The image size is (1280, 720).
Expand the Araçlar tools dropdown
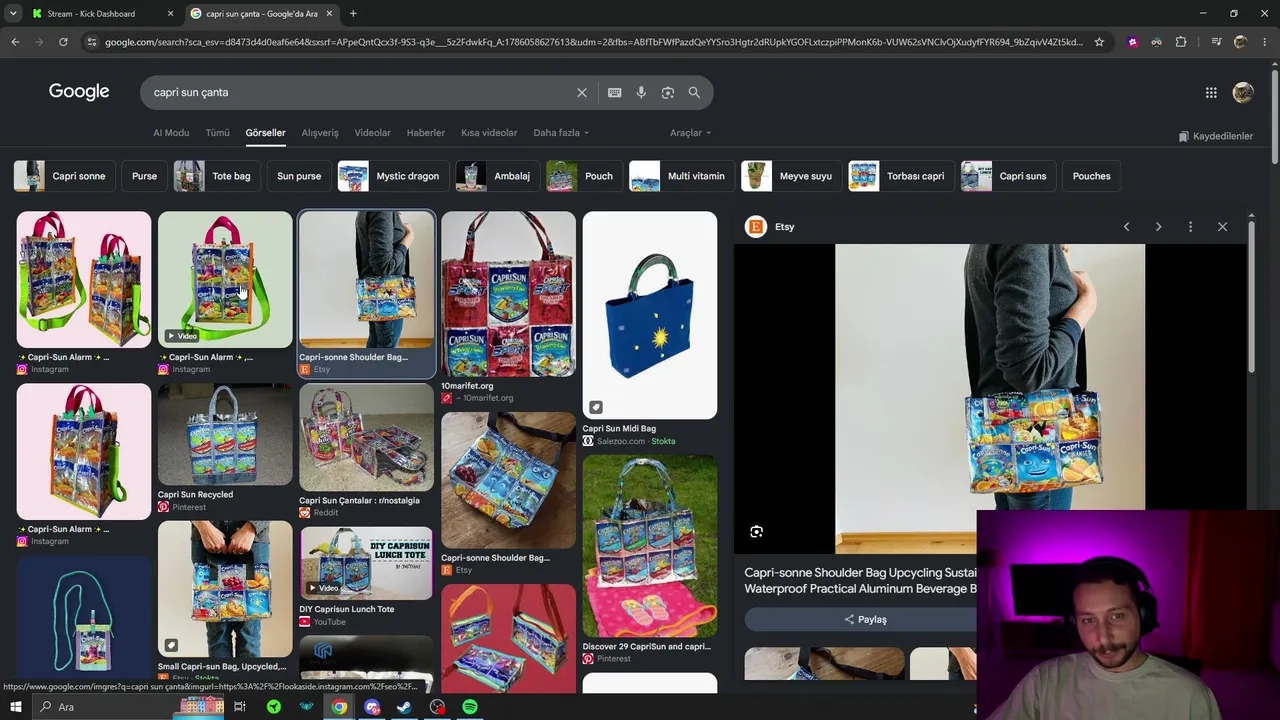pyautogui.click(x=690, y=133)
